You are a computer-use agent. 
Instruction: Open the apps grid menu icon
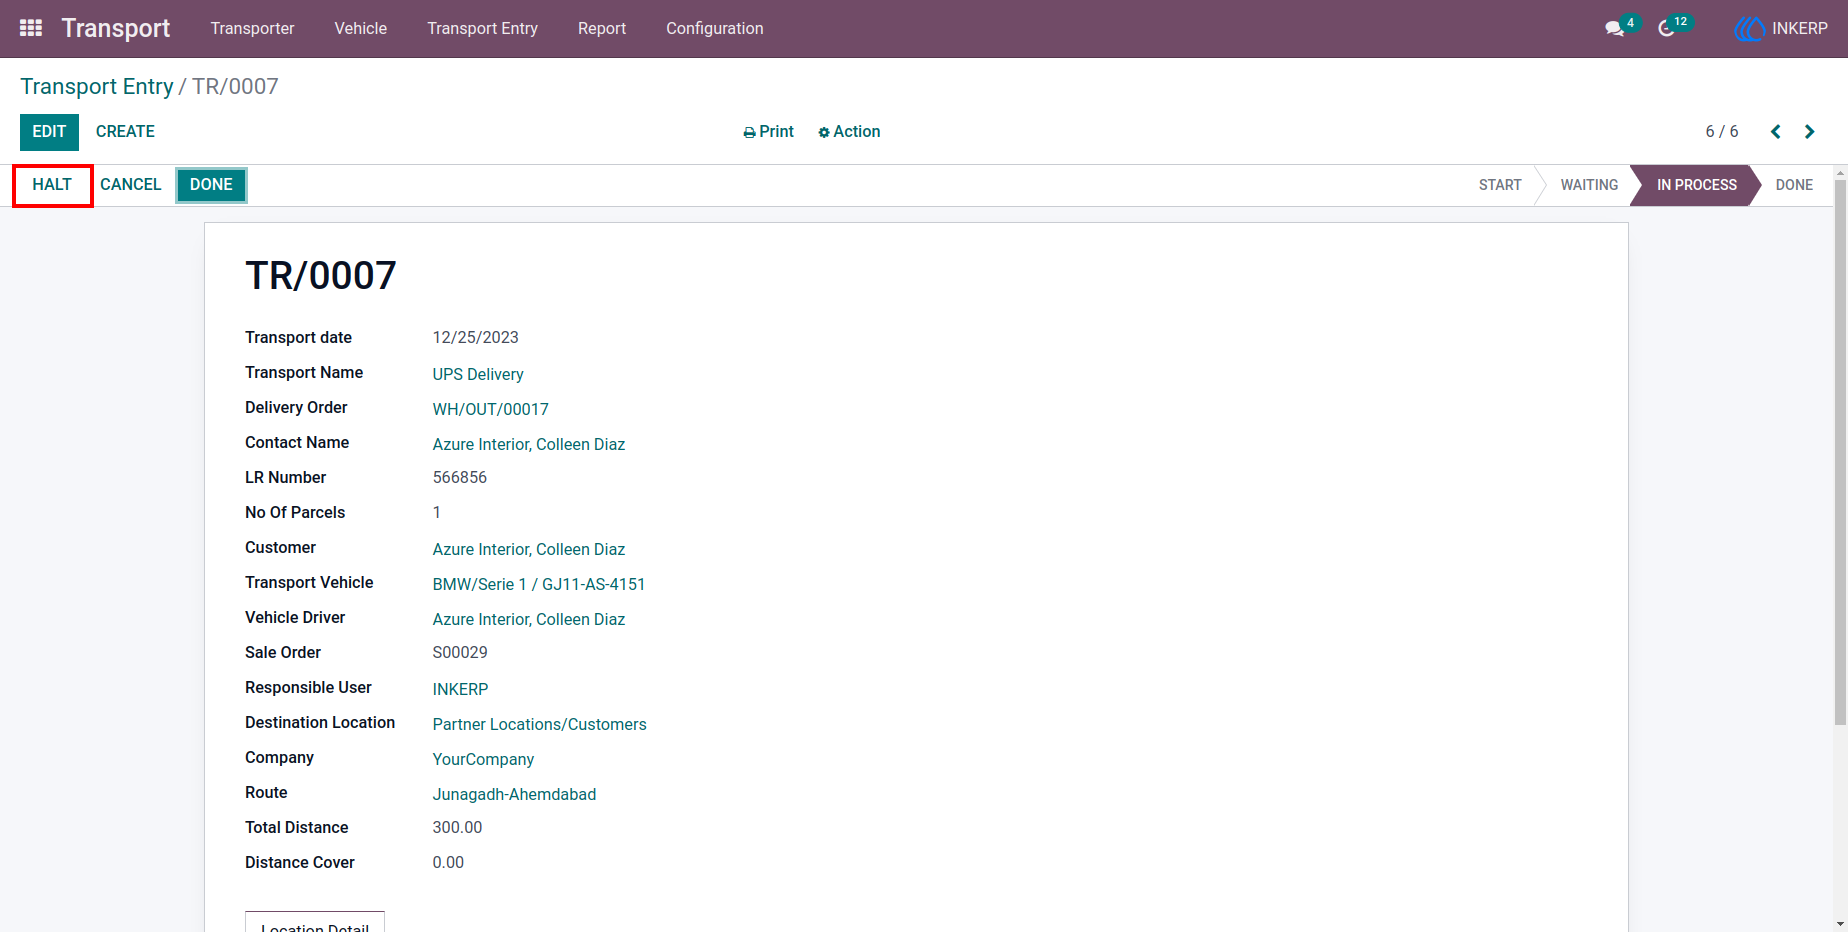[x=31, y=28]
